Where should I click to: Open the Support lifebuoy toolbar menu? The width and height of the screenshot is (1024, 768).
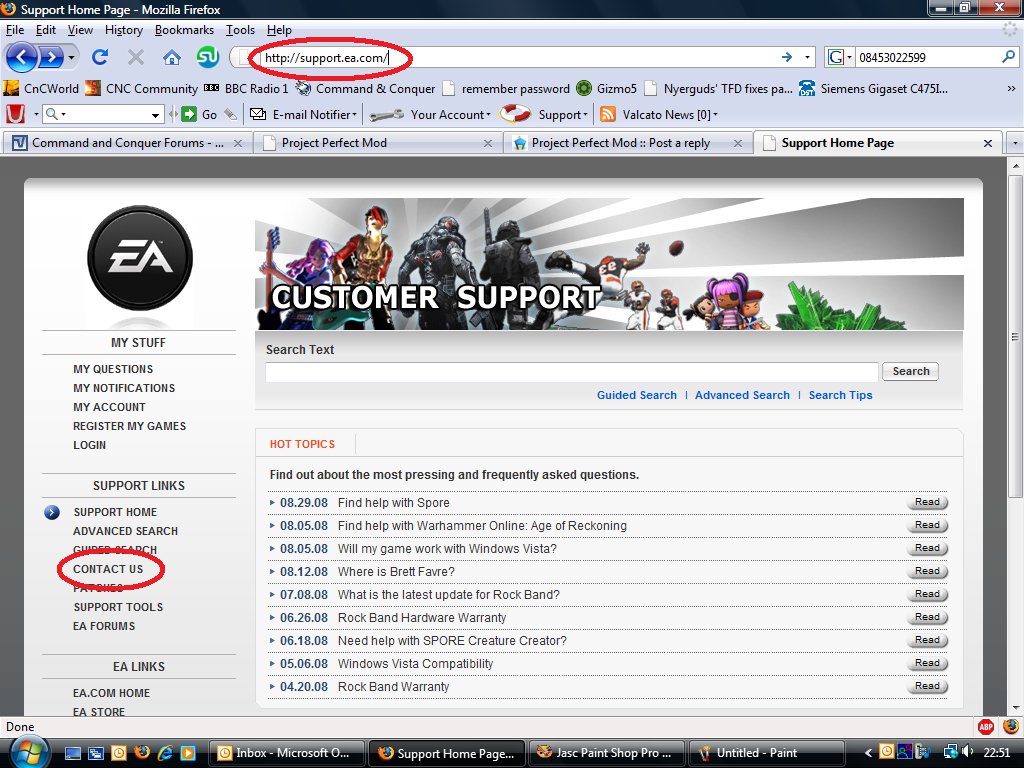coord(544,115)
